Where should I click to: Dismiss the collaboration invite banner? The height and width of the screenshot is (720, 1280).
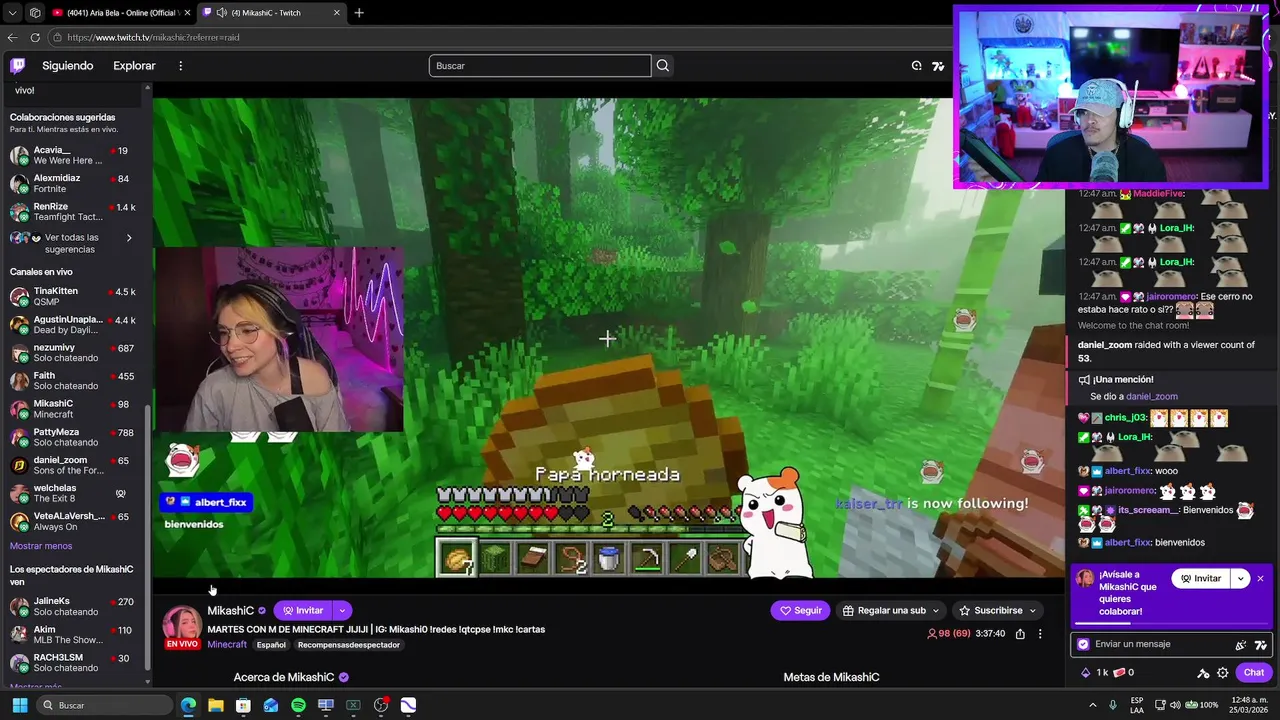coord(1260,579)
